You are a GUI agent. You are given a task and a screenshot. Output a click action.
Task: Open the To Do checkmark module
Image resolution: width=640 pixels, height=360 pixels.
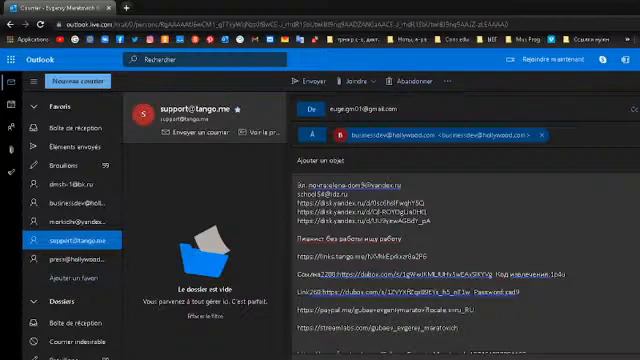pyautogui.click(x=11, y=172)
